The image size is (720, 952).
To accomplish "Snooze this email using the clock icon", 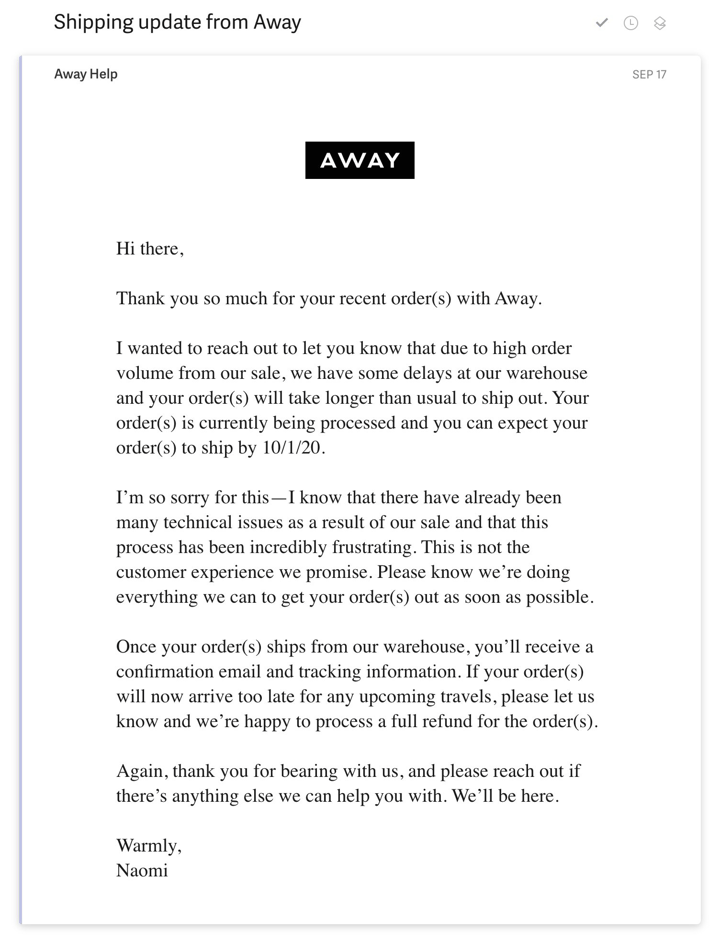I will point(630,22).
